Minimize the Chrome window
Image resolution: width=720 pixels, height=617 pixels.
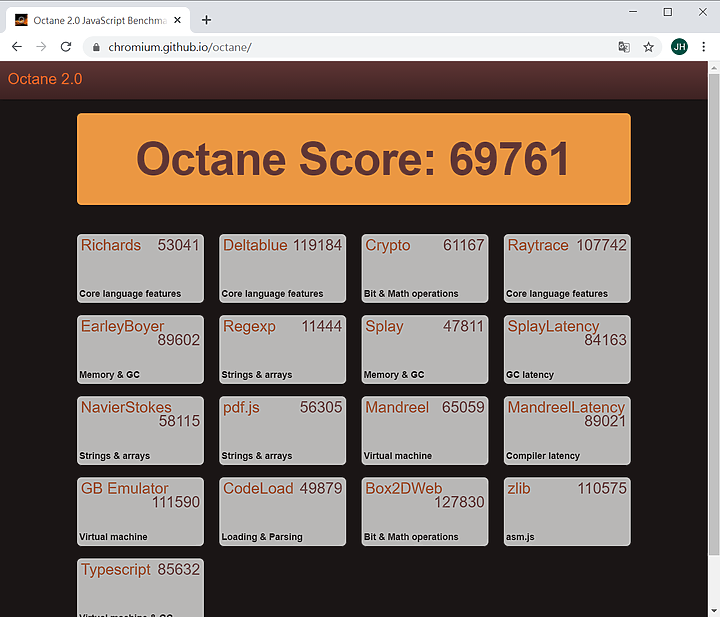click(633, 12)
